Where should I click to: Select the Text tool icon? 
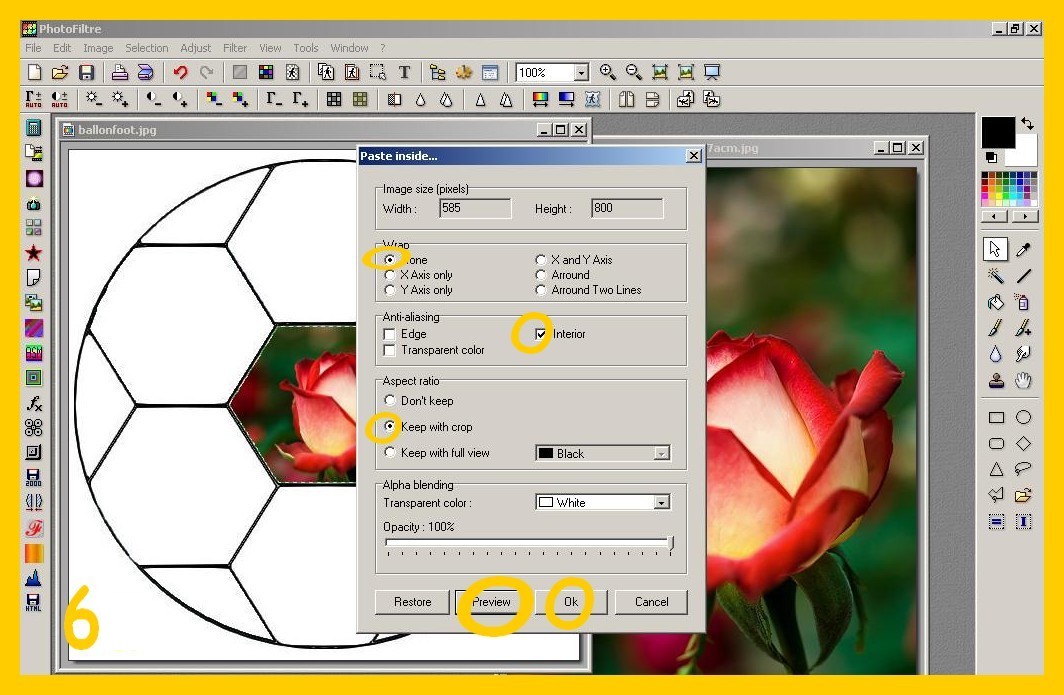click(x=404, y=72)
